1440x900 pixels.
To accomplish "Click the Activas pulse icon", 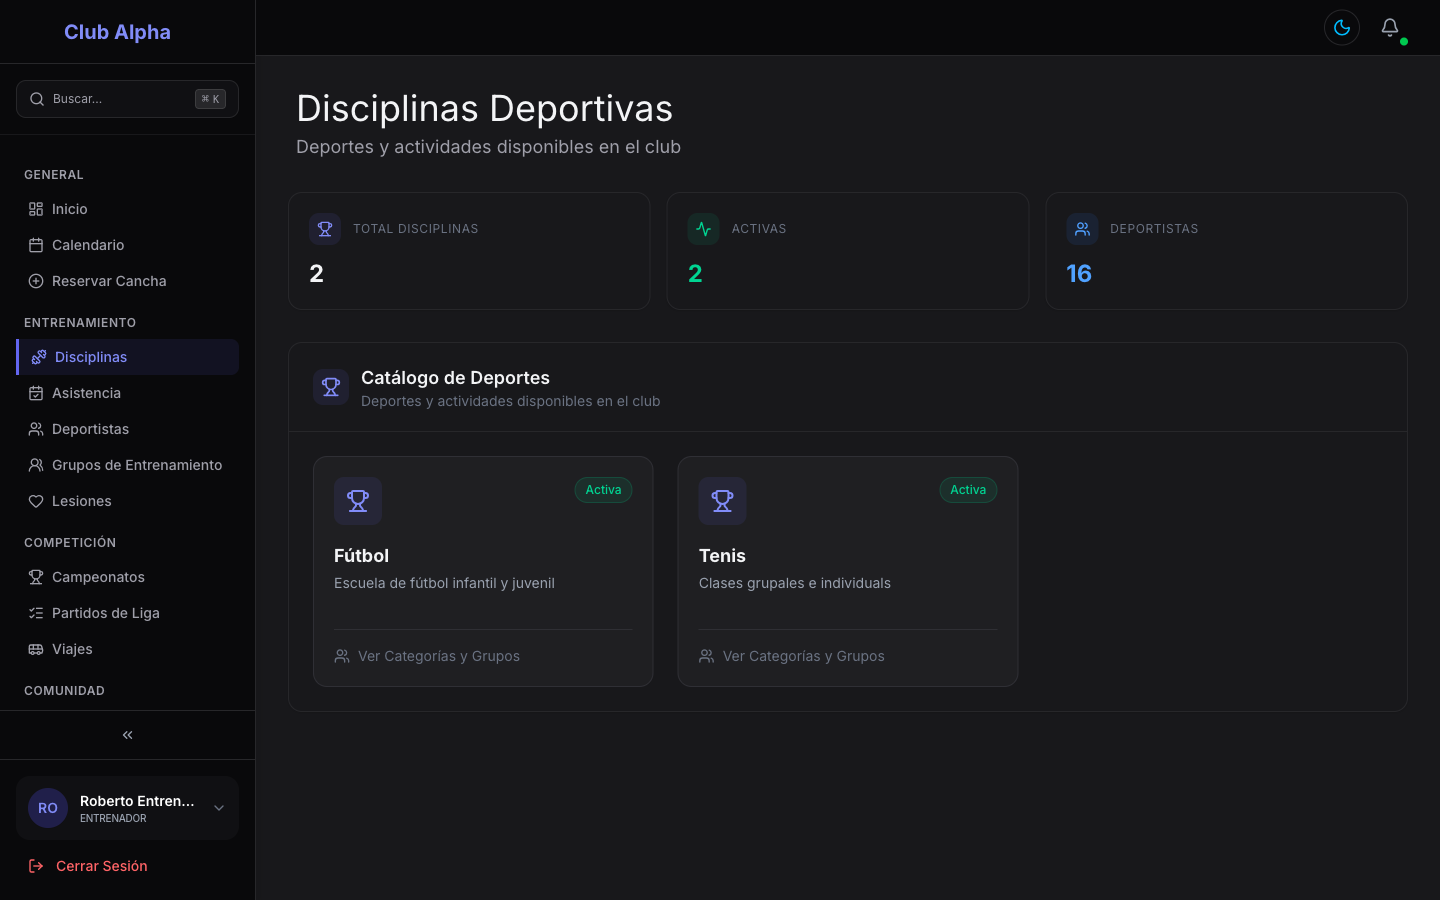I will [x=704, y=229].
